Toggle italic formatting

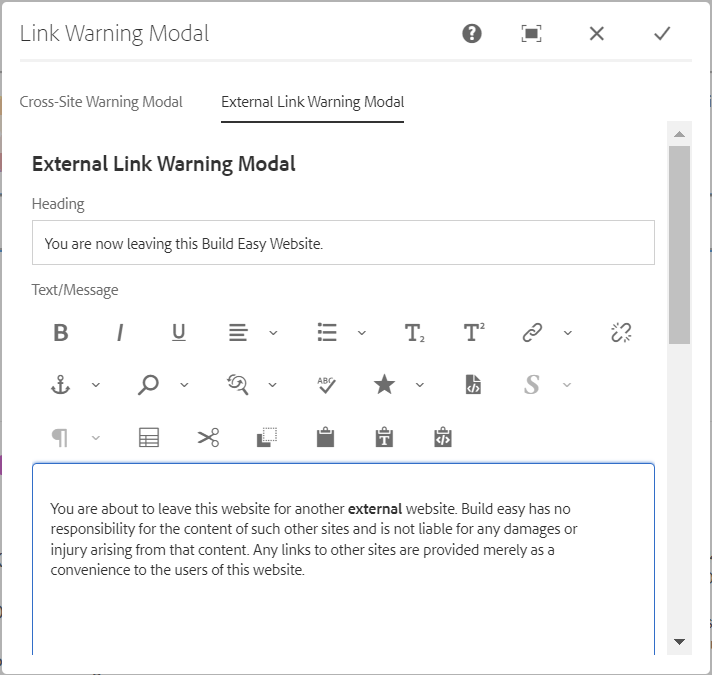coord(120,333)
